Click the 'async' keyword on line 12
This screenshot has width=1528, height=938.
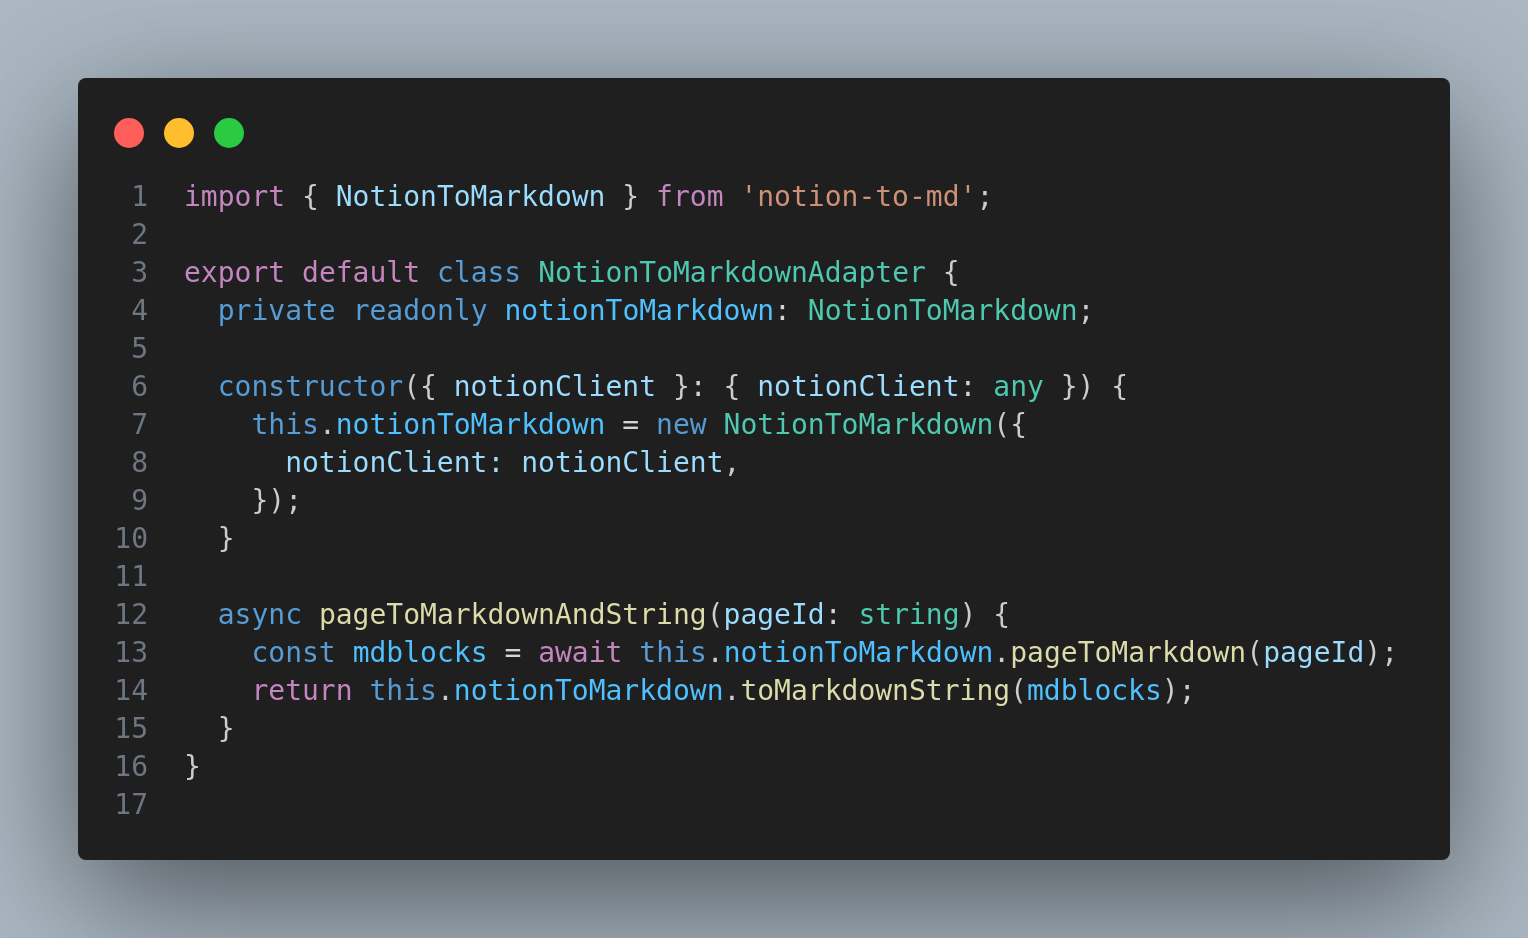(260, 615)
